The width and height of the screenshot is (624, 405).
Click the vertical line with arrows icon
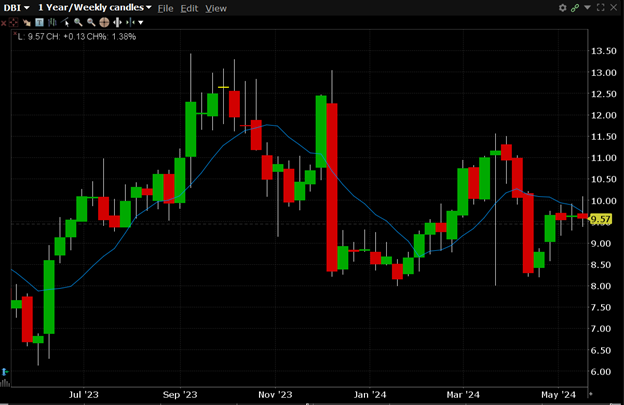[130, 23]
